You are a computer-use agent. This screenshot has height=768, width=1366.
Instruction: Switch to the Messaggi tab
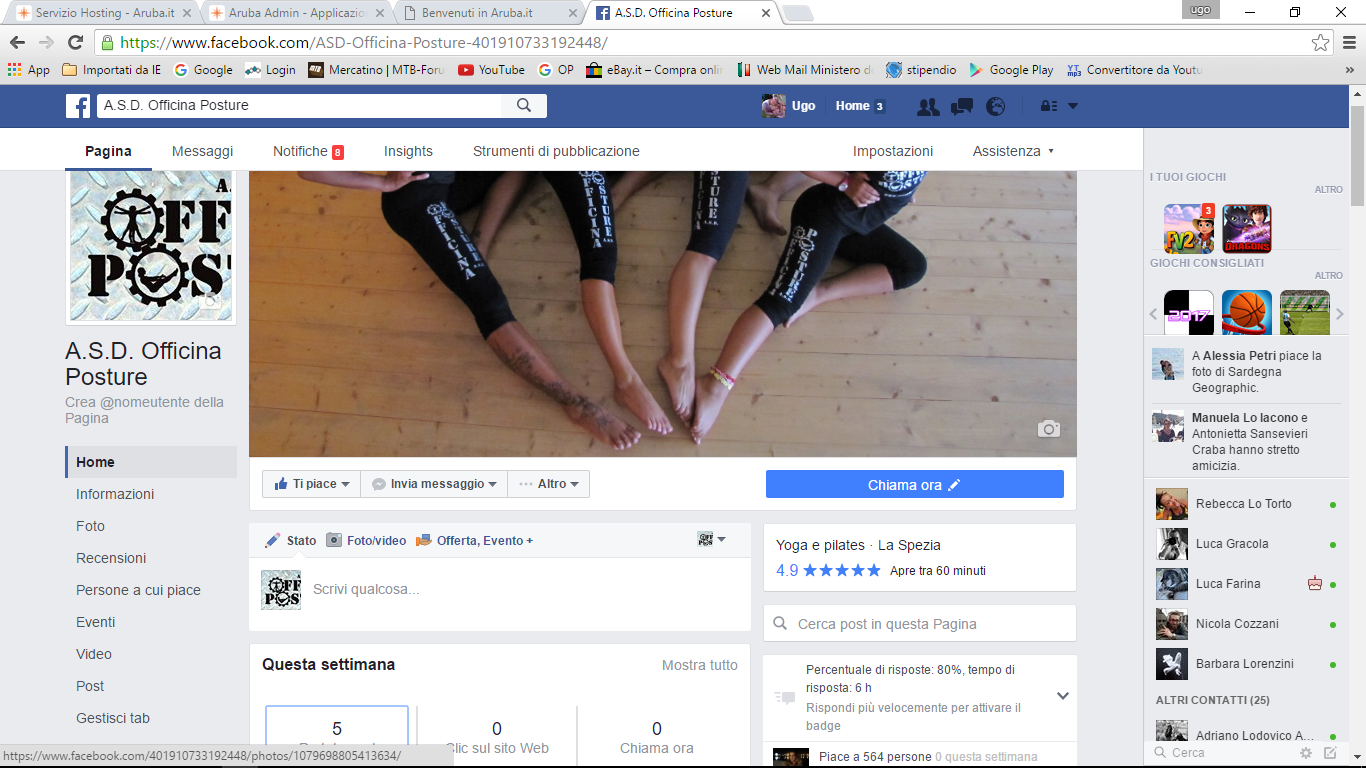[x=202, y=151]
